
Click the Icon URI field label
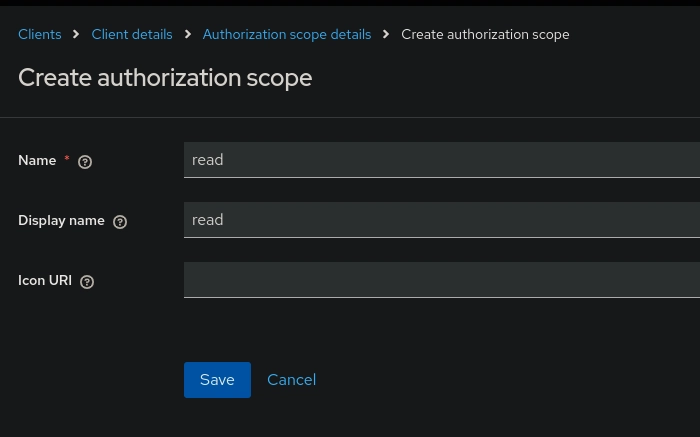click(x=45, y=280)
